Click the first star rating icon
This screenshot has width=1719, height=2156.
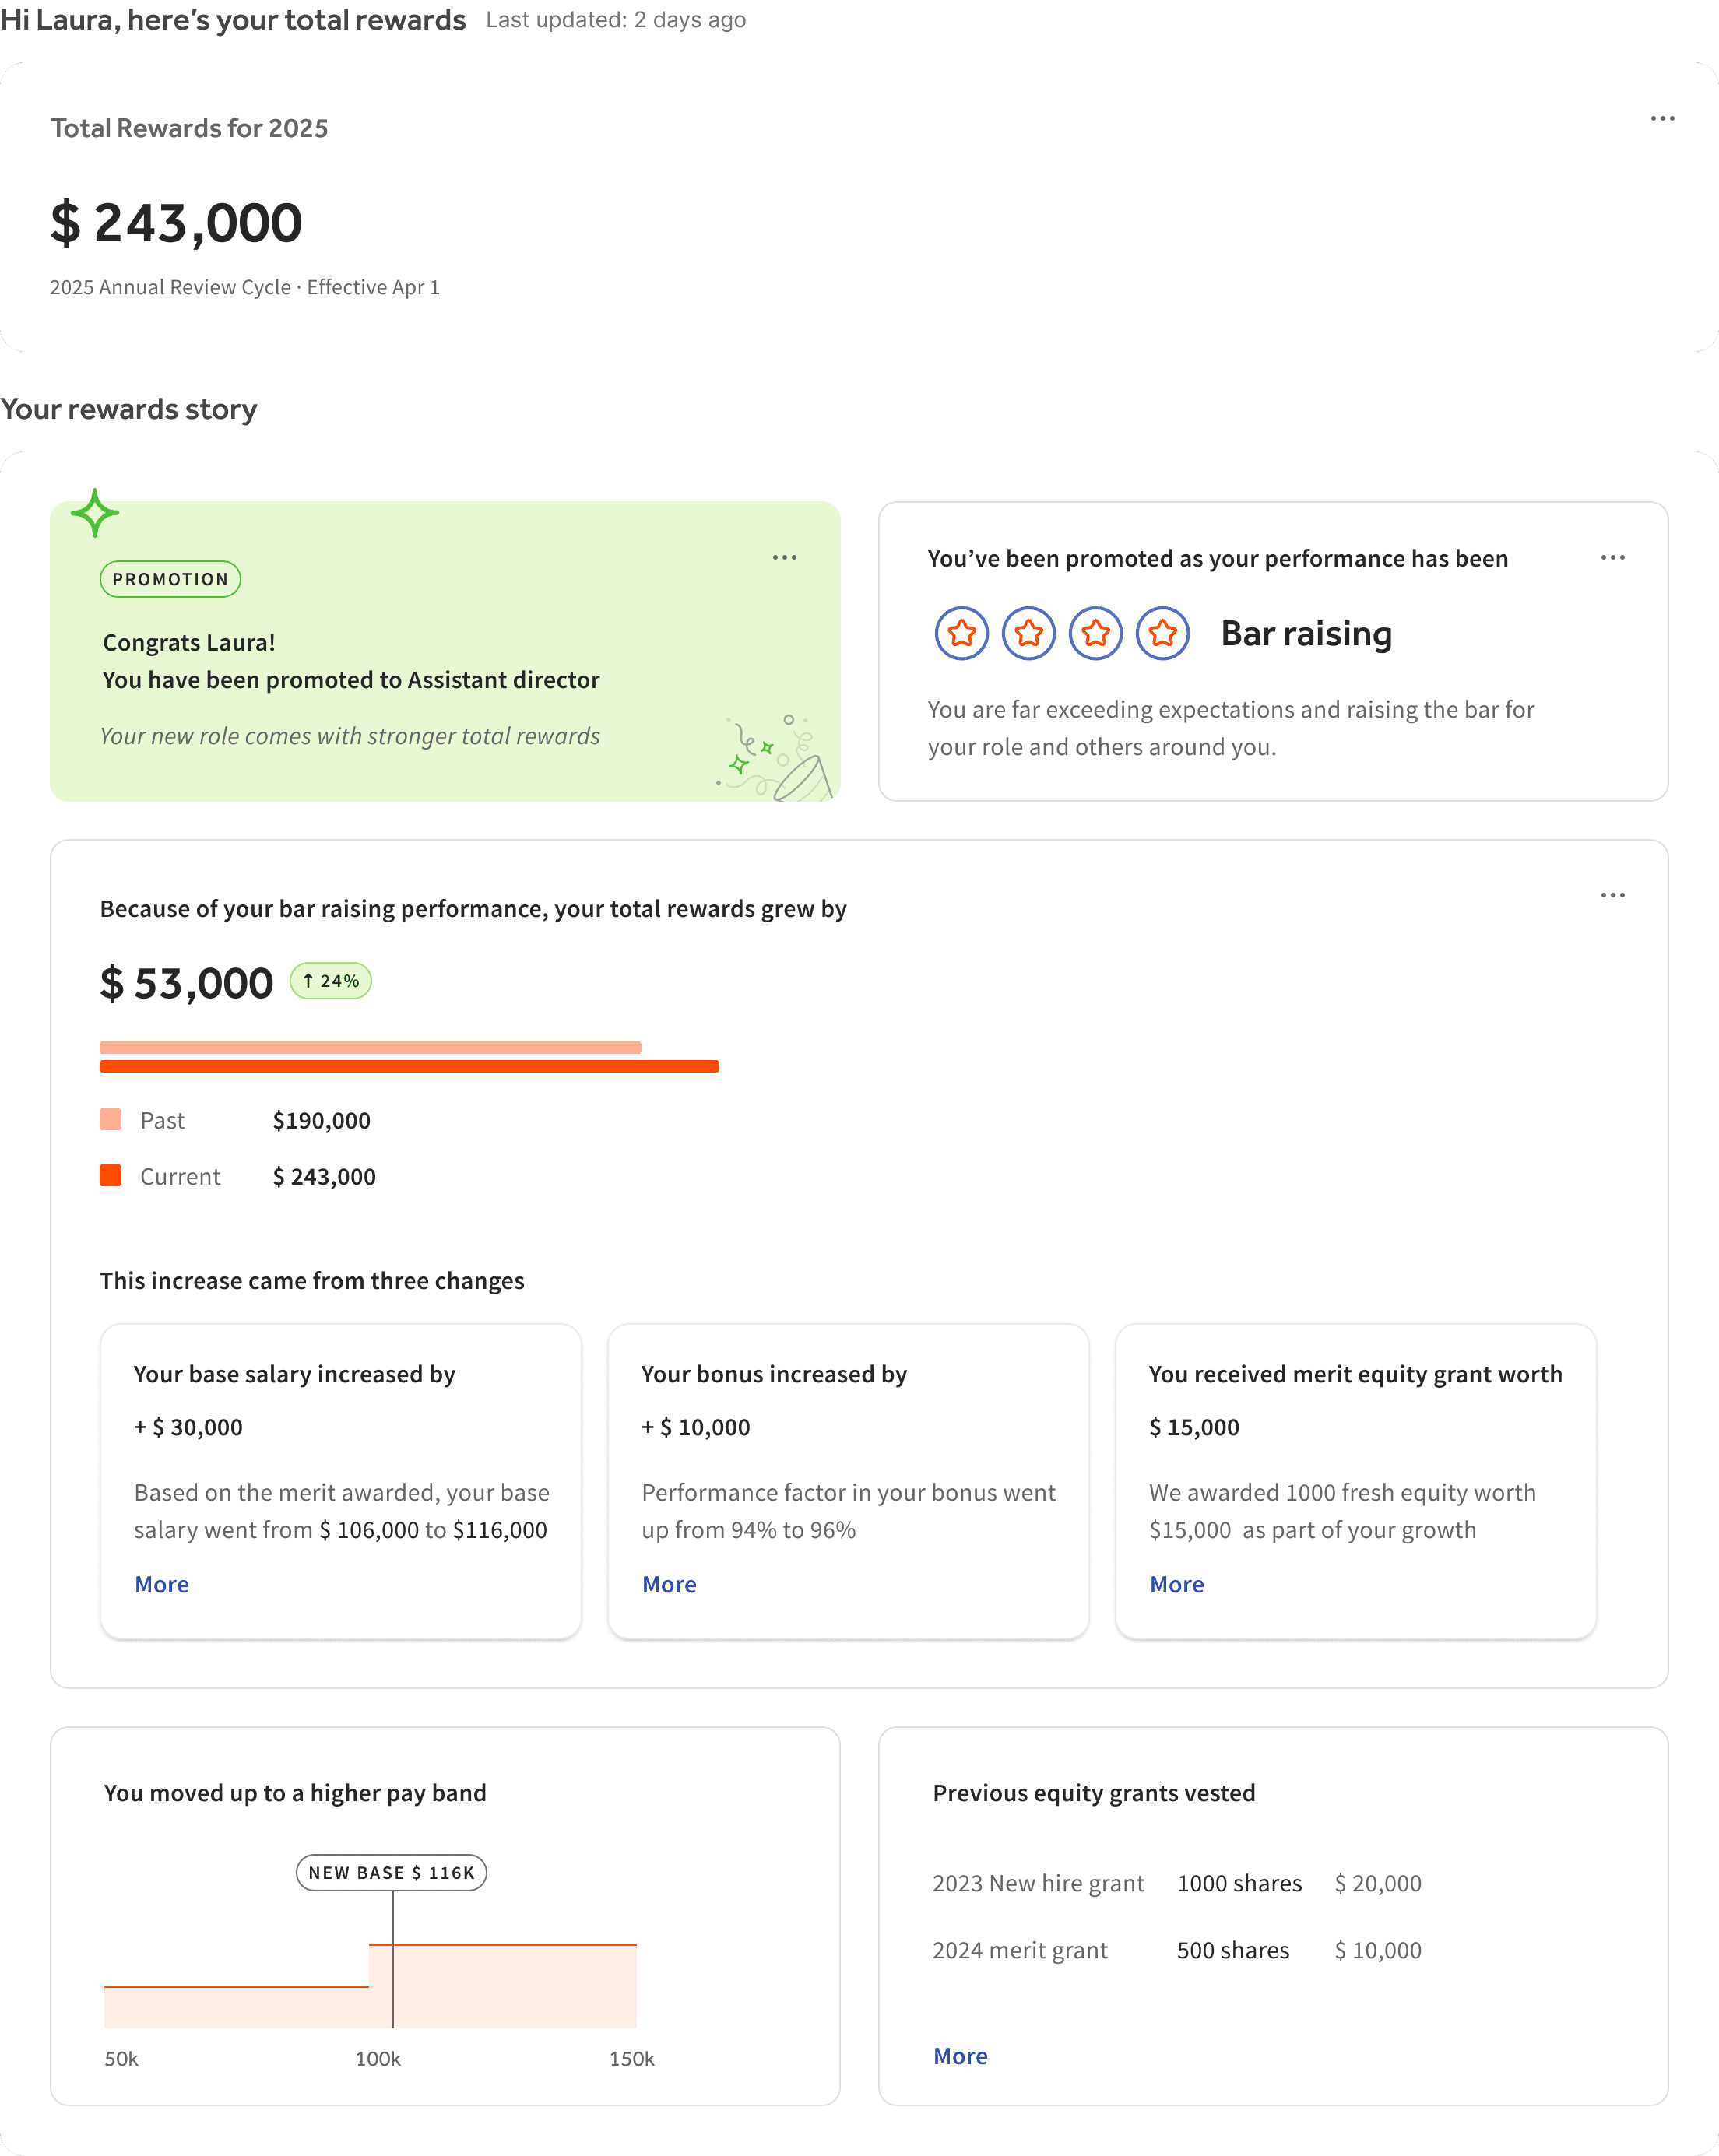961,633
